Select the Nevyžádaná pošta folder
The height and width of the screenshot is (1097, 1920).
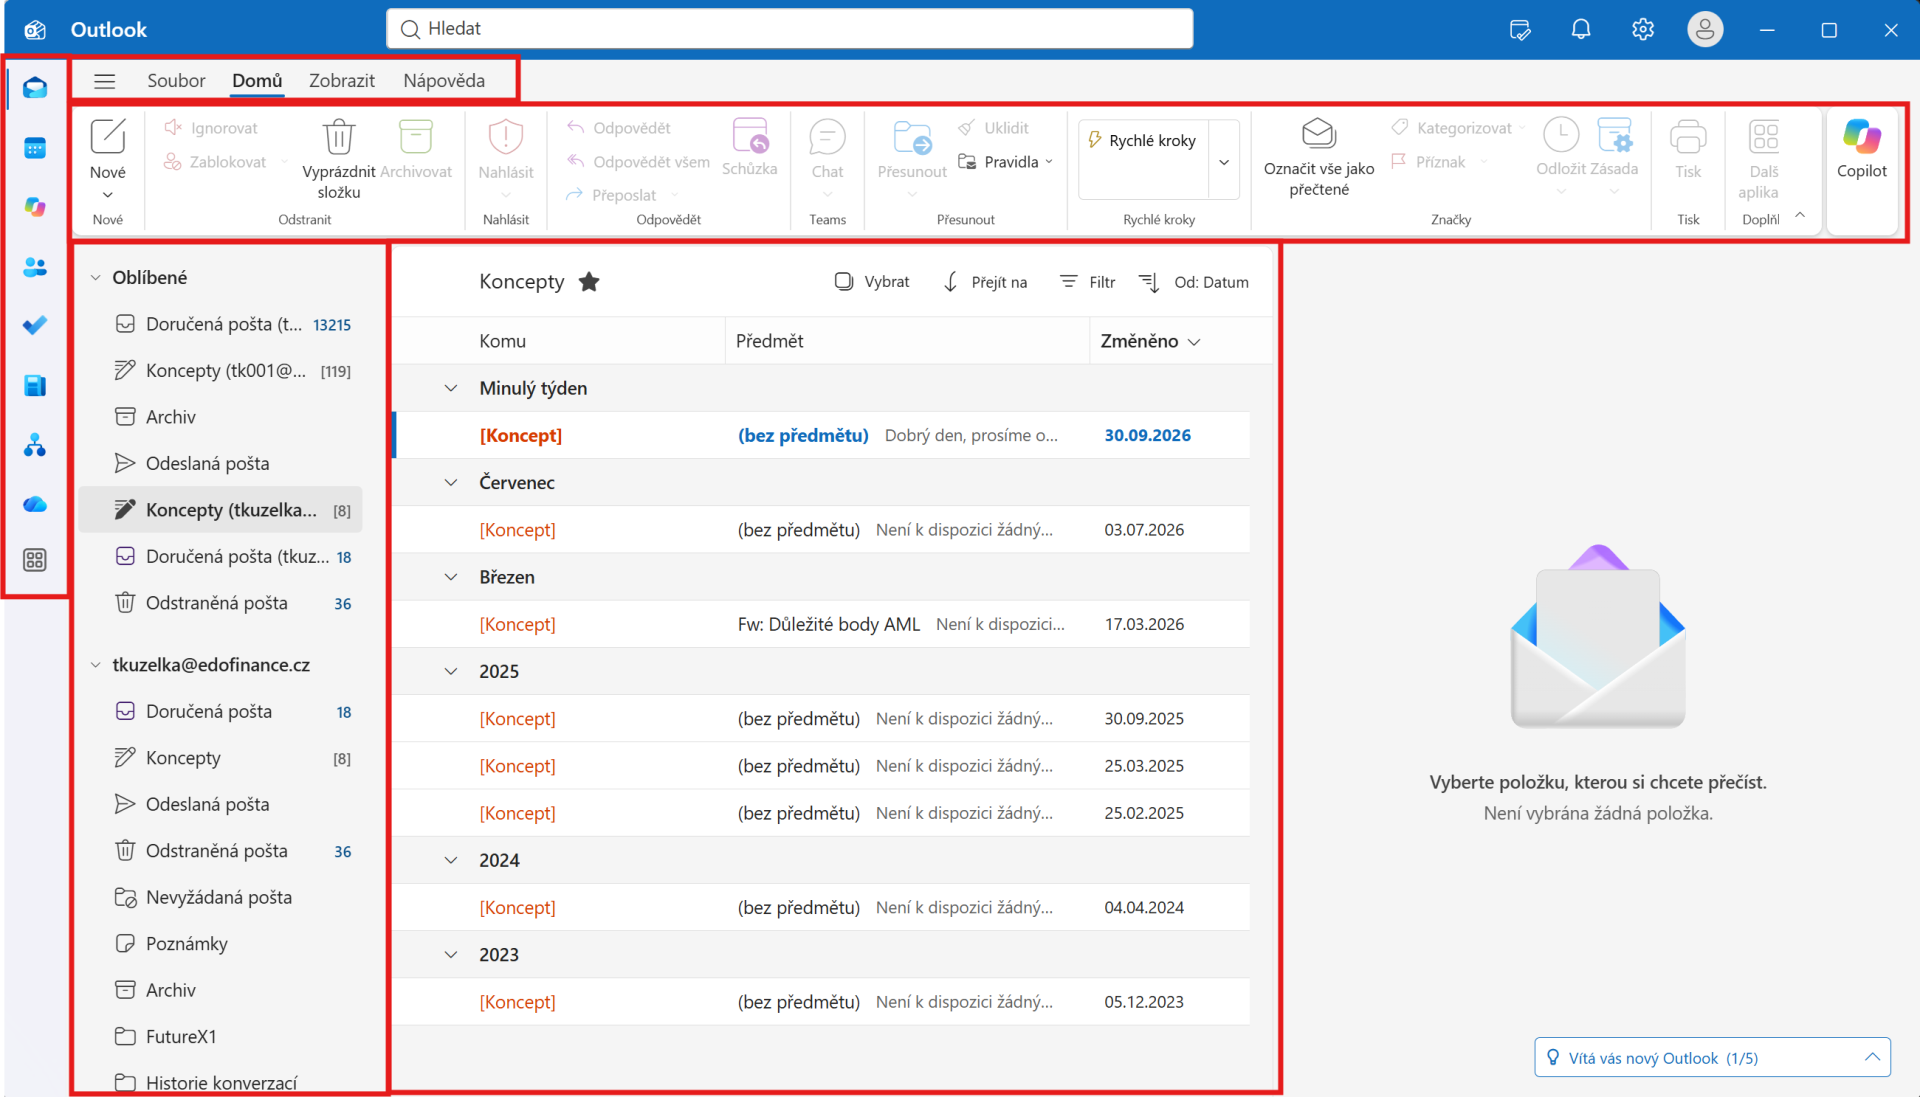pyautogui.click(x=221, y=897)
